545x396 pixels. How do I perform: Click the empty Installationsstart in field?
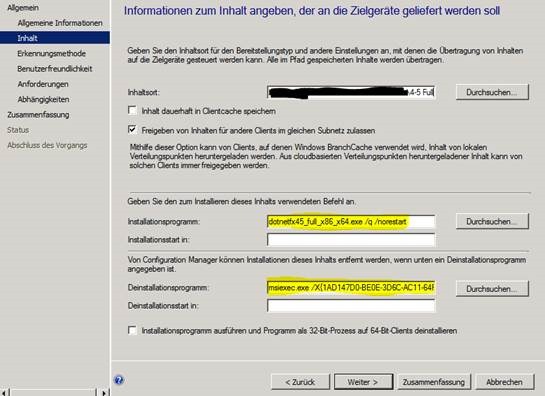coord(351,240)
